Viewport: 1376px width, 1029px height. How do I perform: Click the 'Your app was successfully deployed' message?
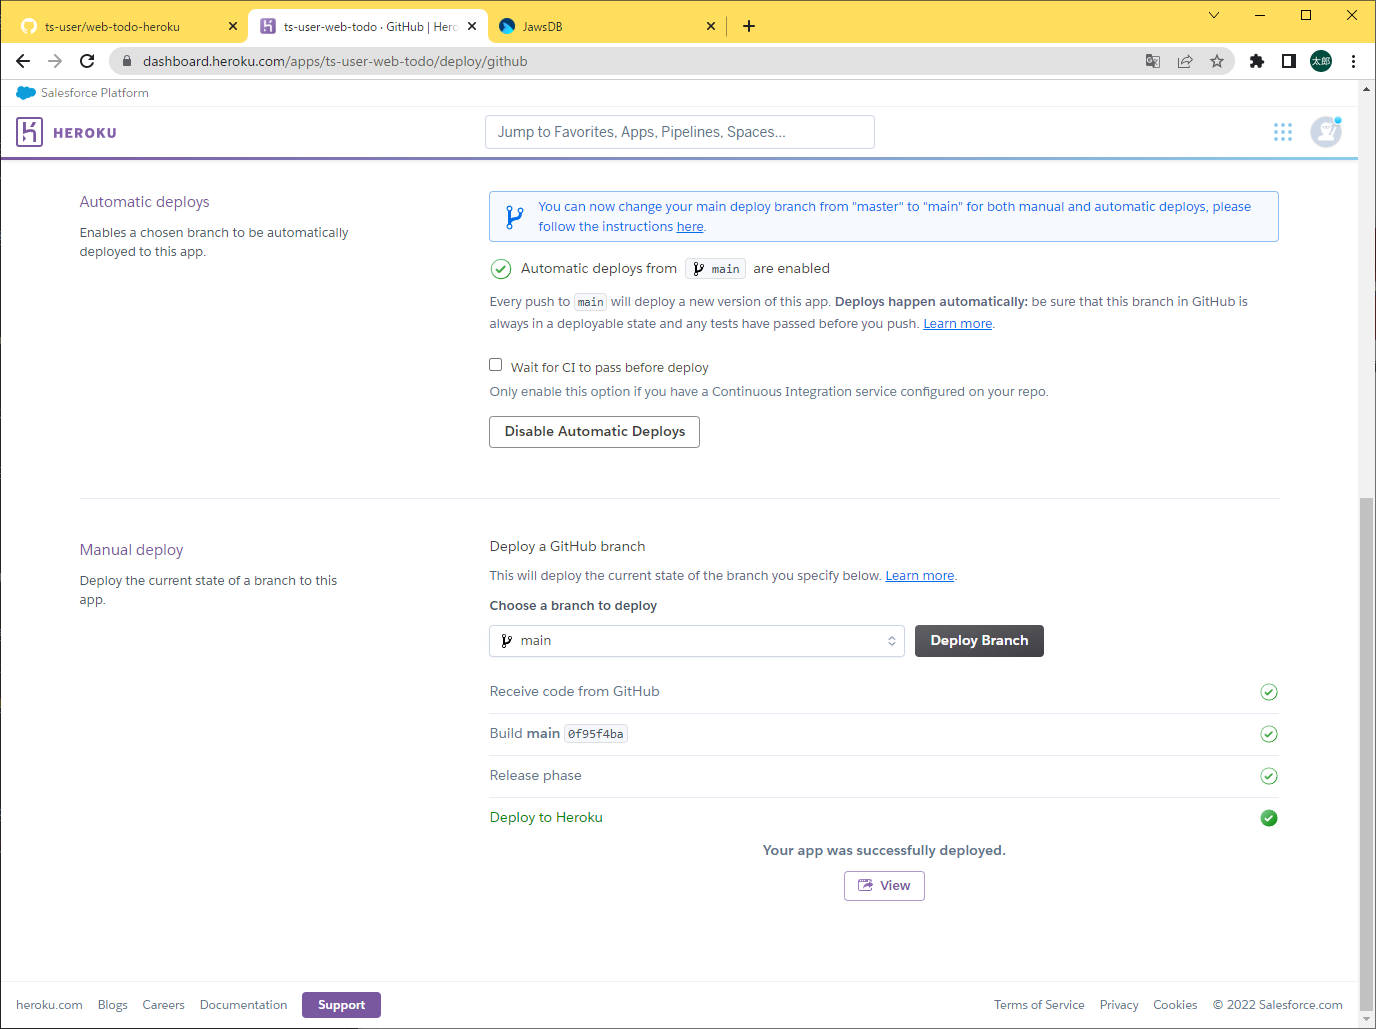tap(884, 851)
